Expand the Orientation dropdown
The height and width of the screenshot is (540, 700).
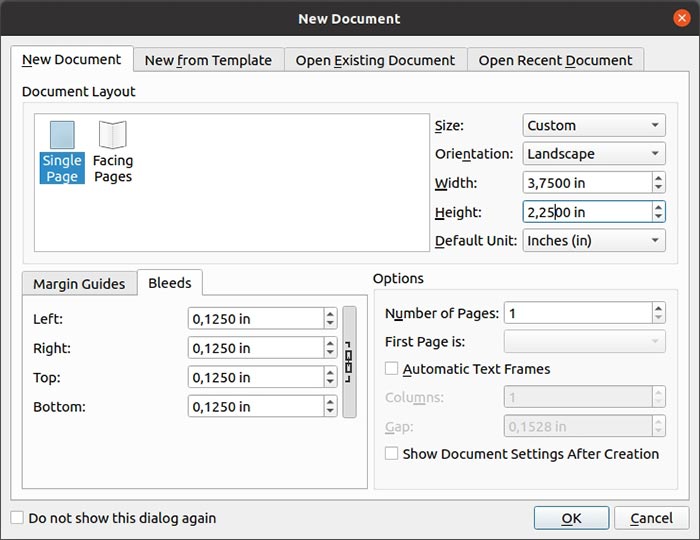pyautogui.click(x=594, y=154)
